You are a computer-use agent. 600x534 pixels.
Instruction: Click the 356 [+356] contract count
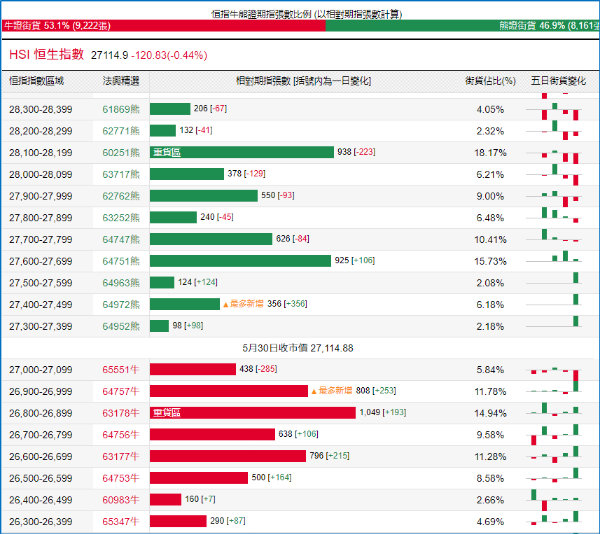click(x=287, y=304)
